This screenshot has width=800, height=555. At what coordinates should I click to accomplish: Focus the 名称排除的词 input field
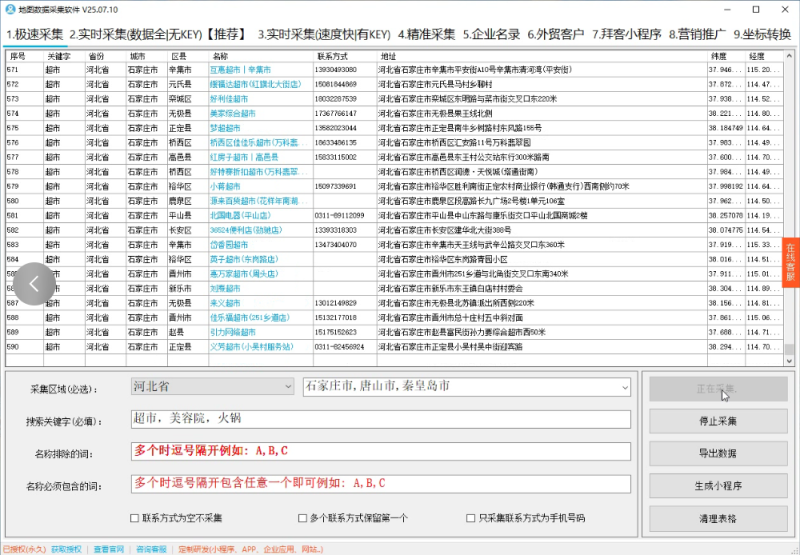(381, 451)
